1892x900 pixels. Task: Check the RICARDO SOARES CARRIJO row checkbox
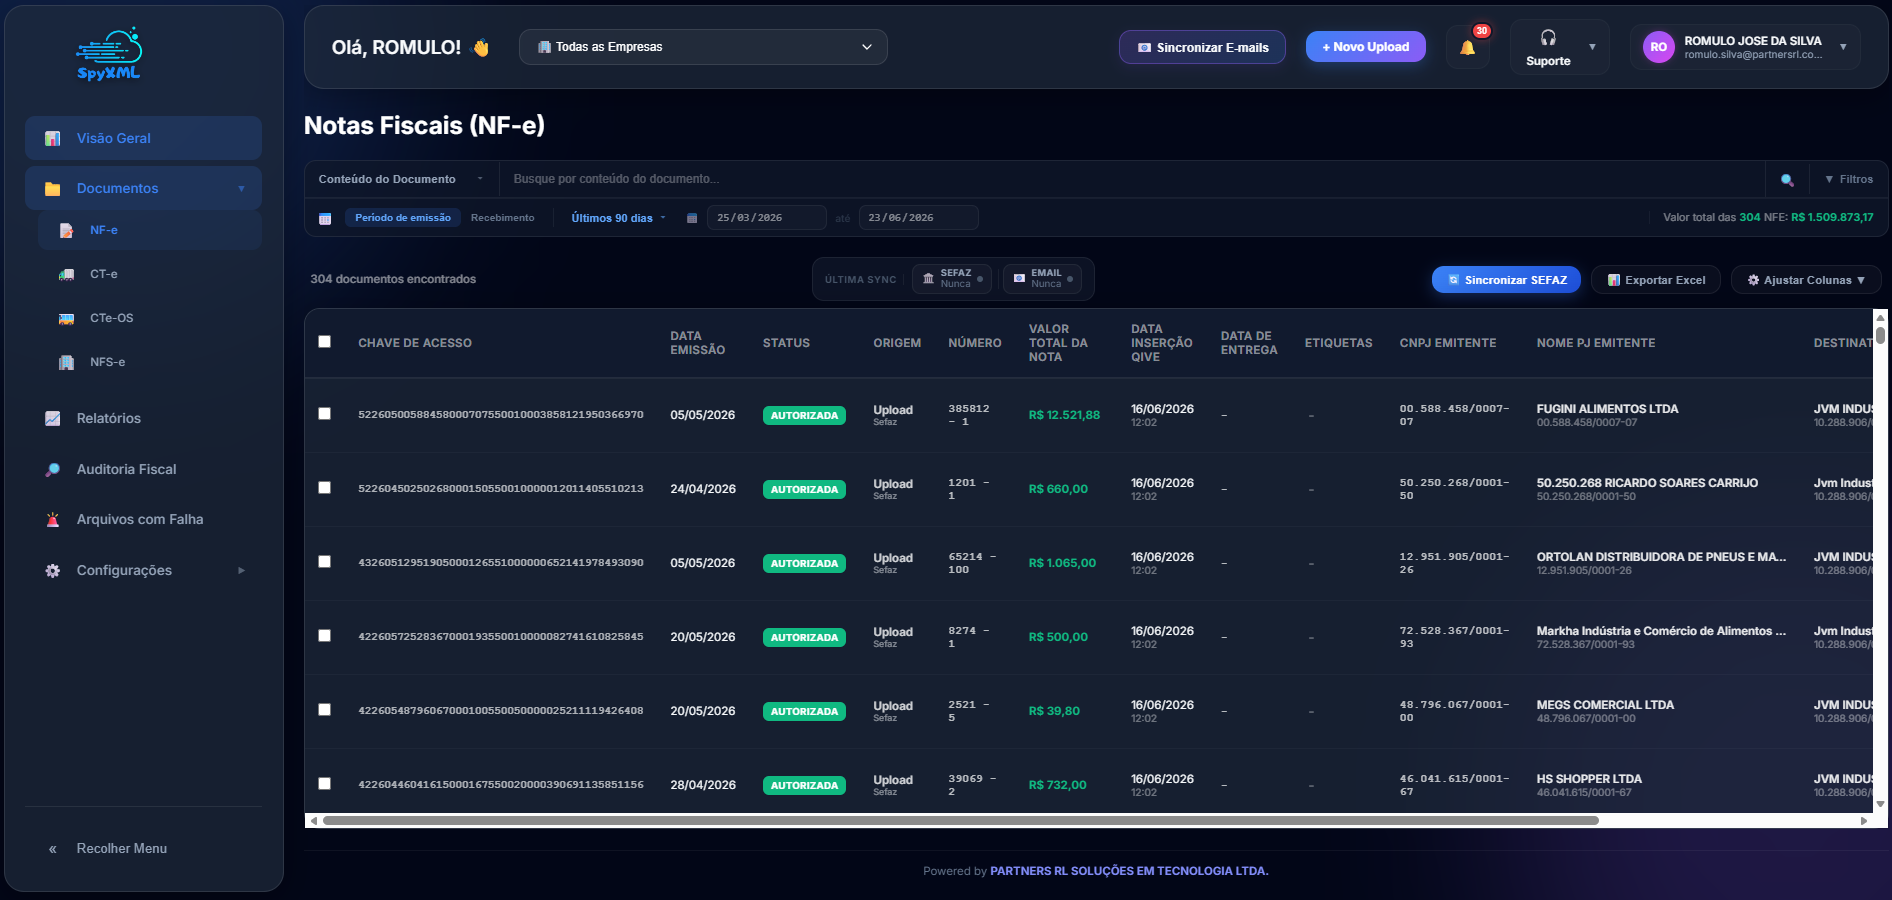point(324,487)
